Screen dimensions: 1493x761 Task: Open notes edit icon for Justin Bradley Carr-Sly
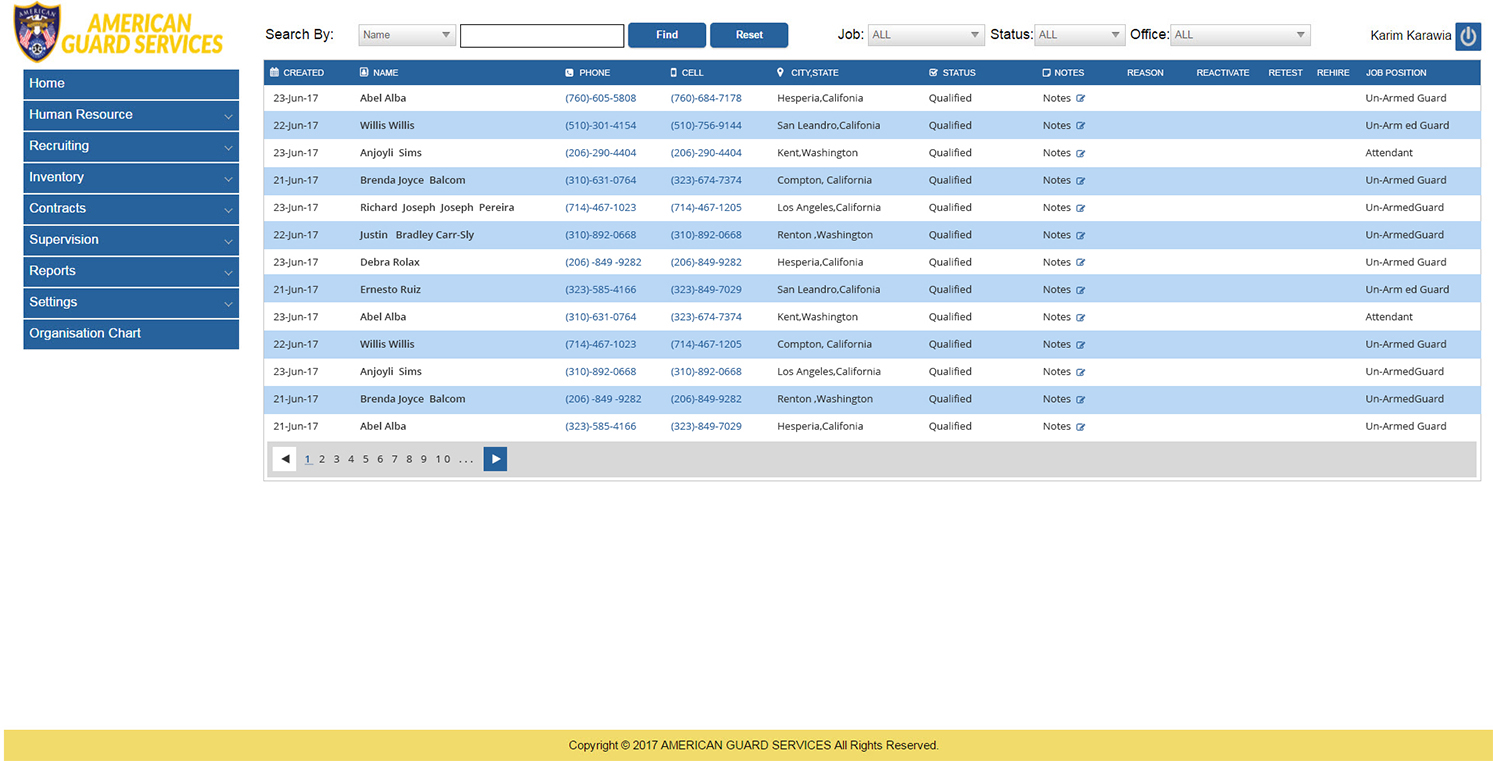pos(1080,236)
